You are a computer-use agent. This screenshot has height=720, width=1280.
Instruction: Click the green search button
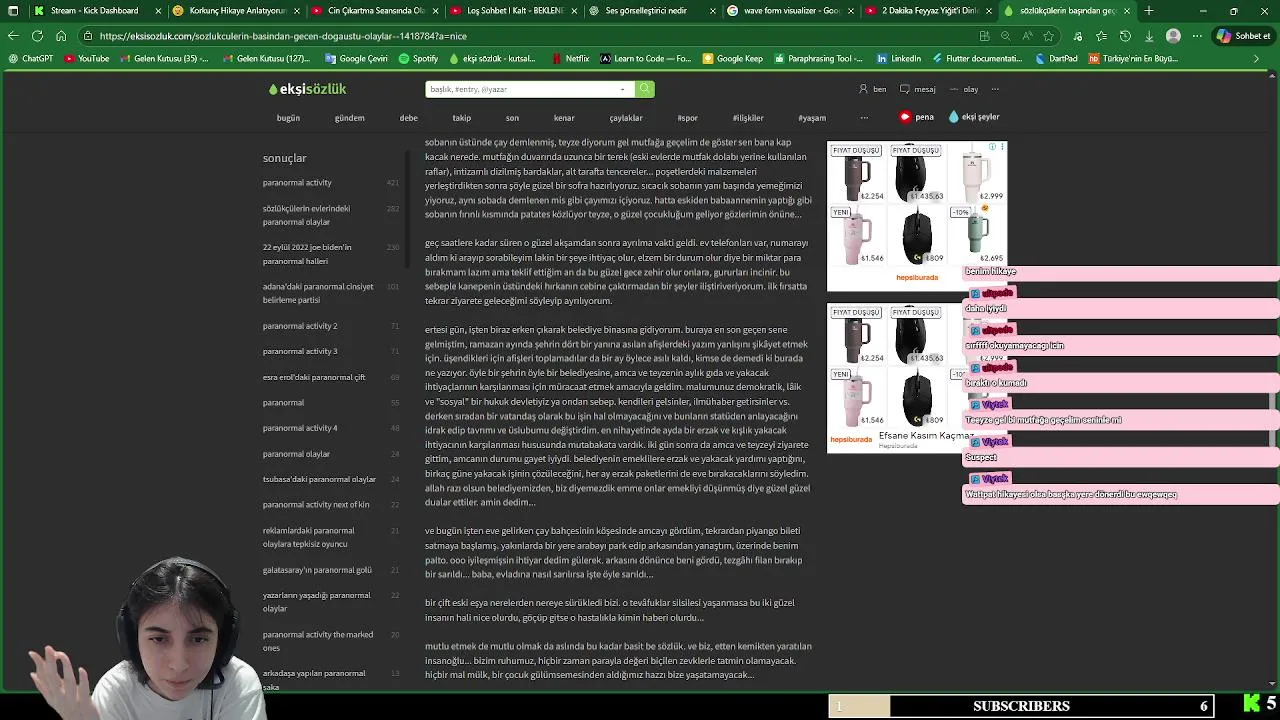[x=645, y=89]
